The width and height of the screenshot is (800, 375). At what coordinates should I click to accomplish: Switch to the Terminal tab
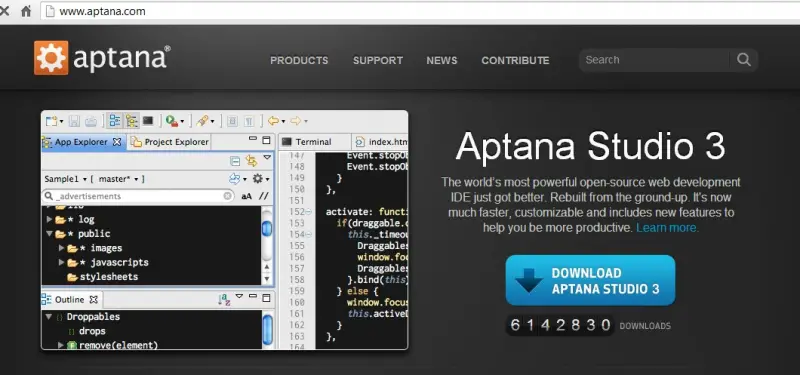click(x=314, y=142)
